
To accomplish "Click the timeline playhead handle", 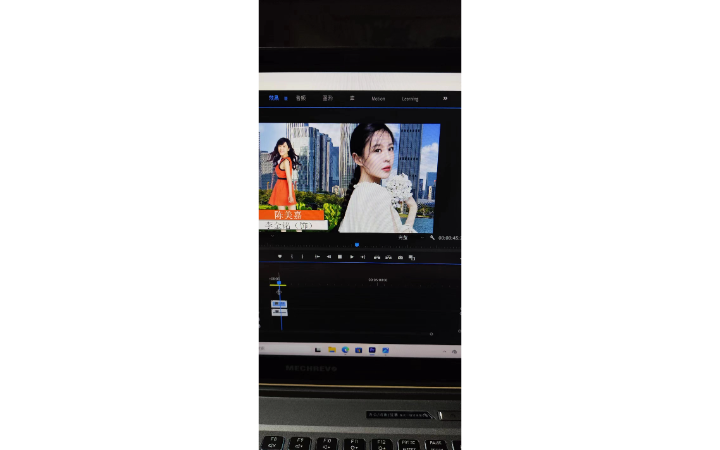I will tap(279, 282).
